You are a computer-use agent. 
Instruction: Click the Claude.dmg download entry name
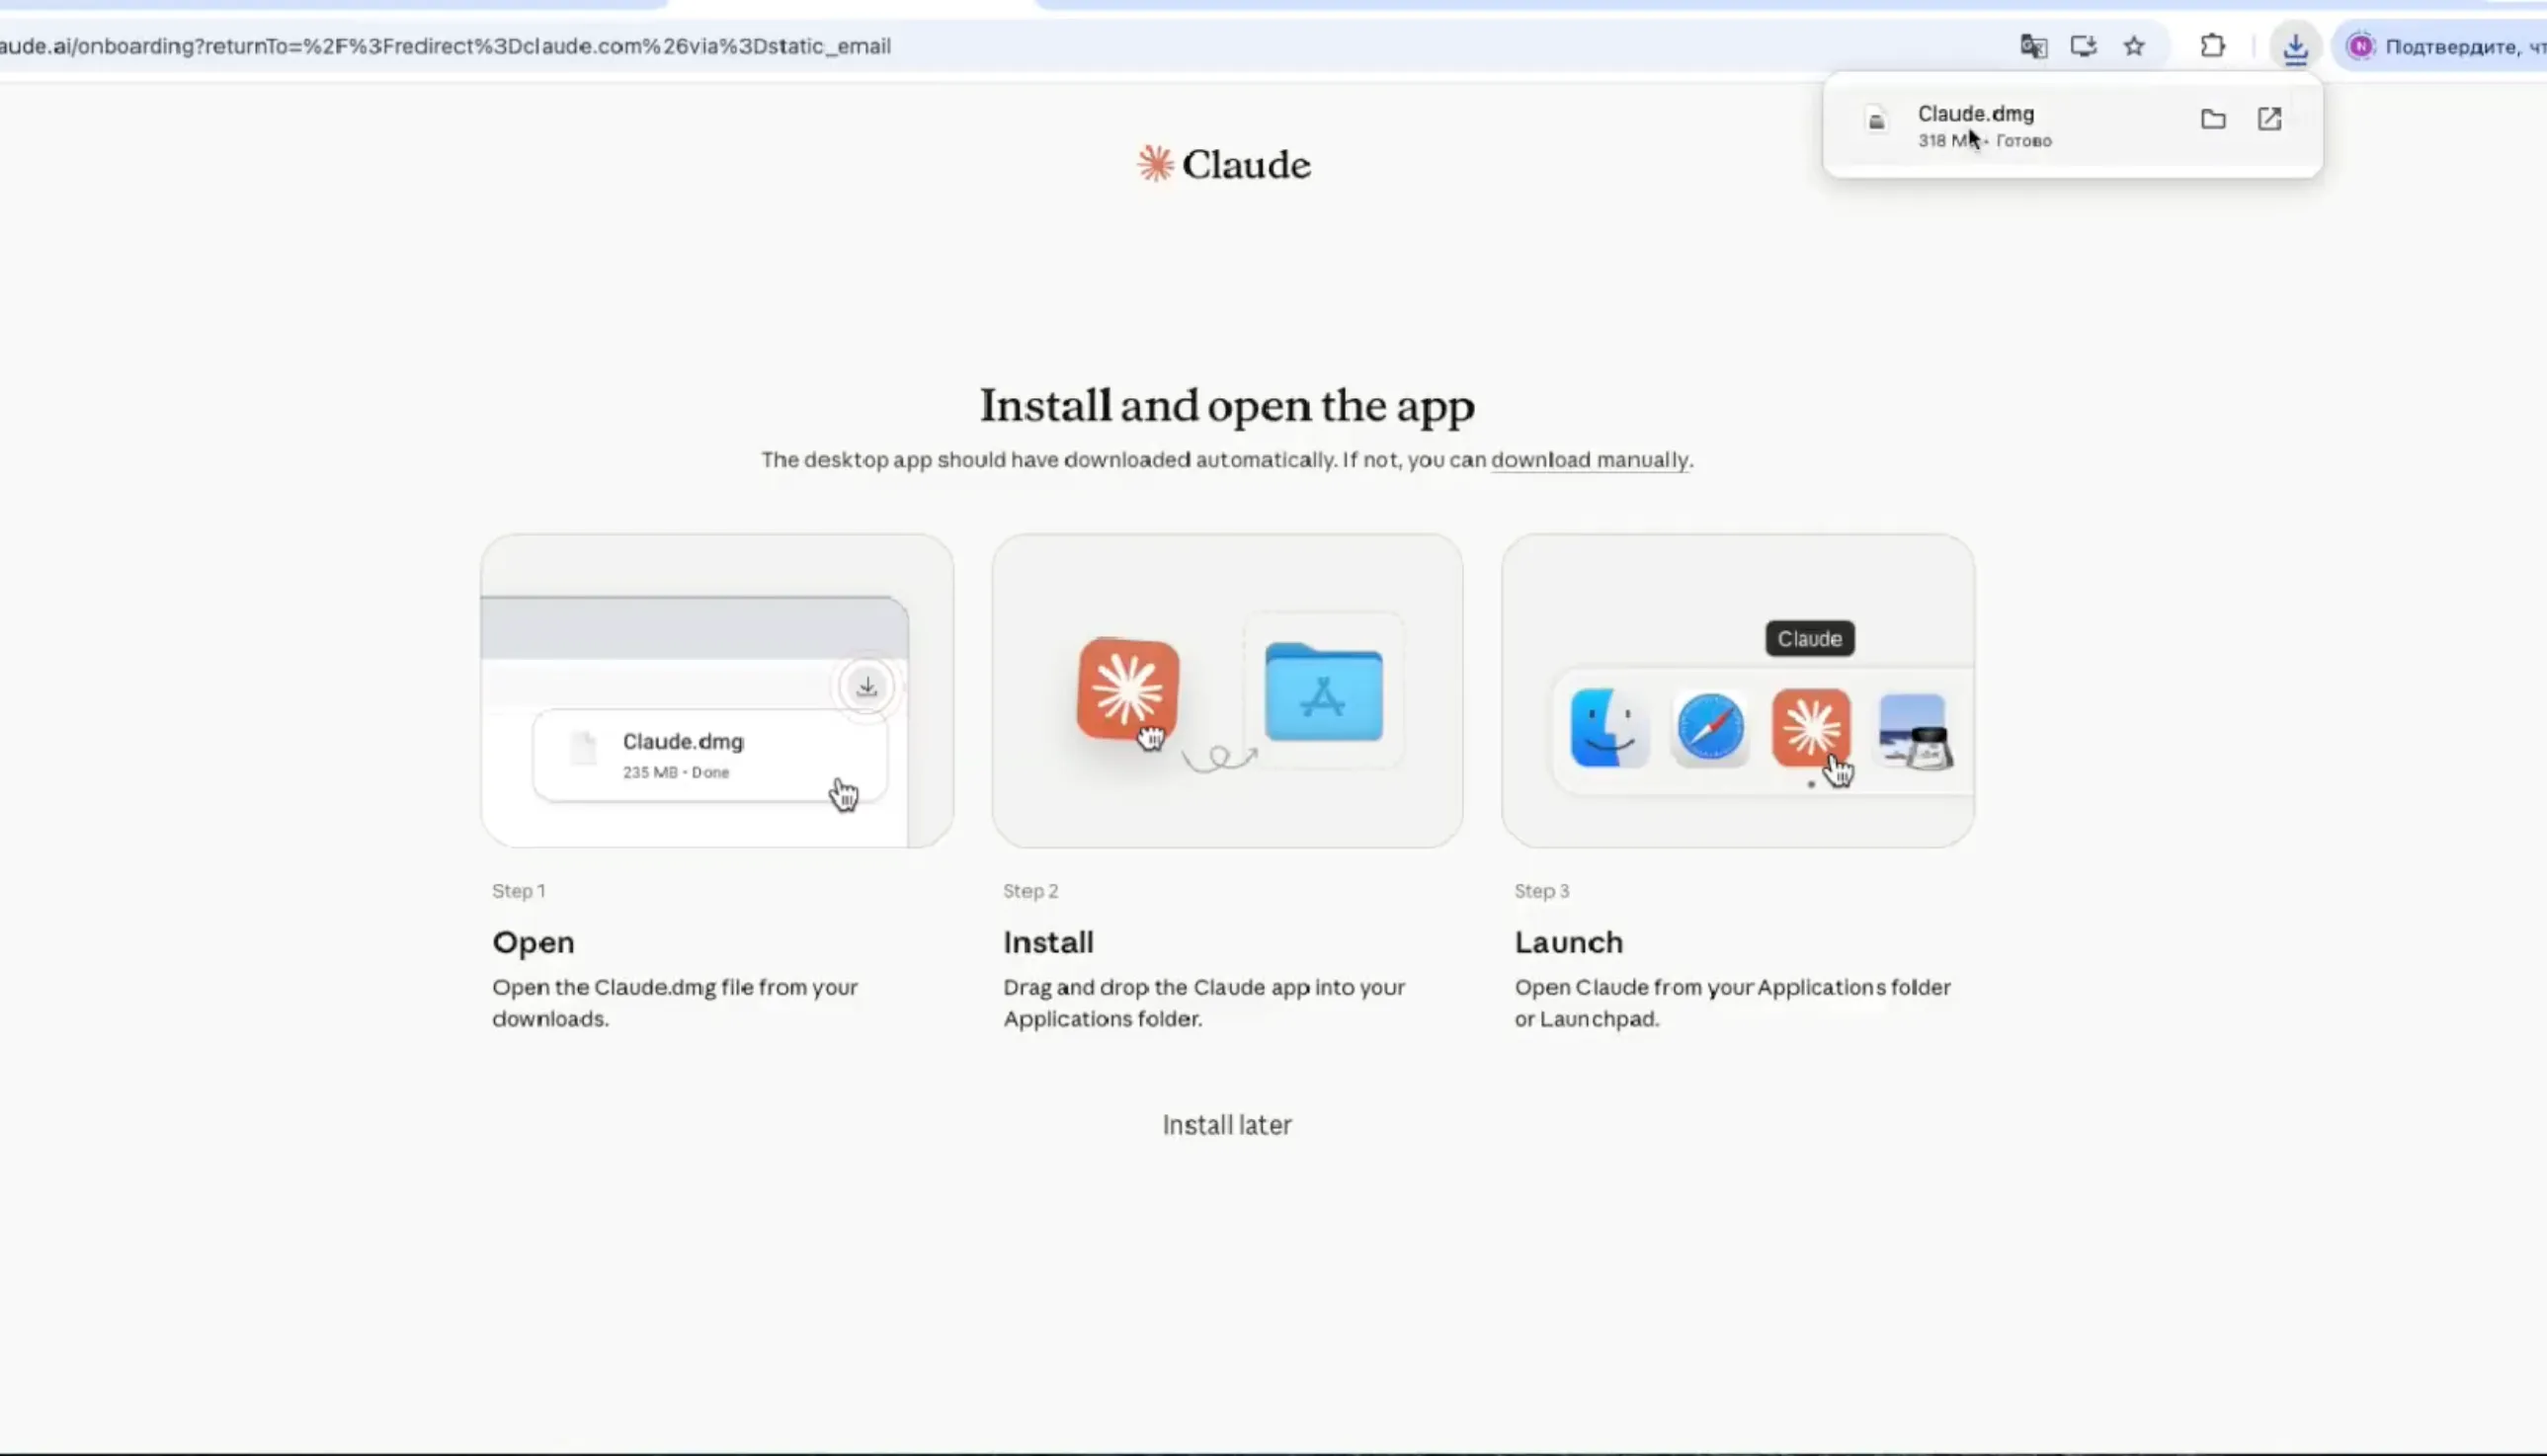[x=1975, y=114]
